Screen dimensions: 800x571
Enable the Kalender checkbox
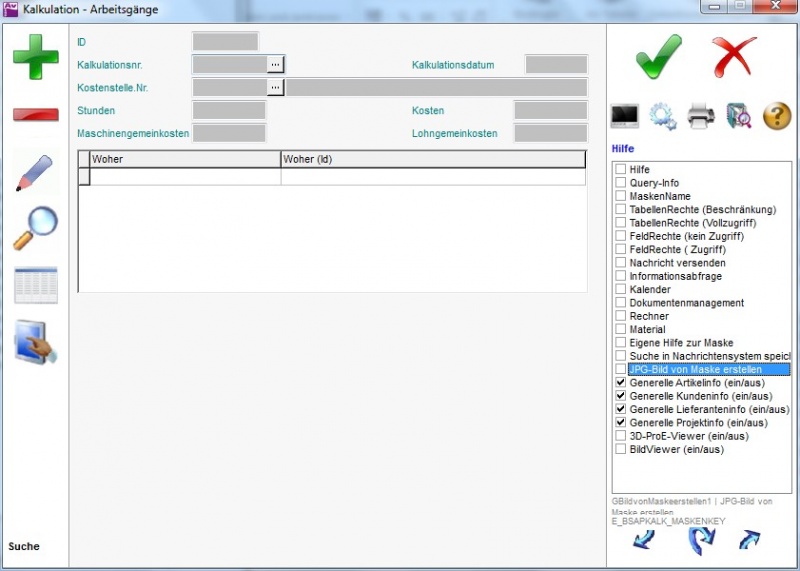[x=621, y=289]
